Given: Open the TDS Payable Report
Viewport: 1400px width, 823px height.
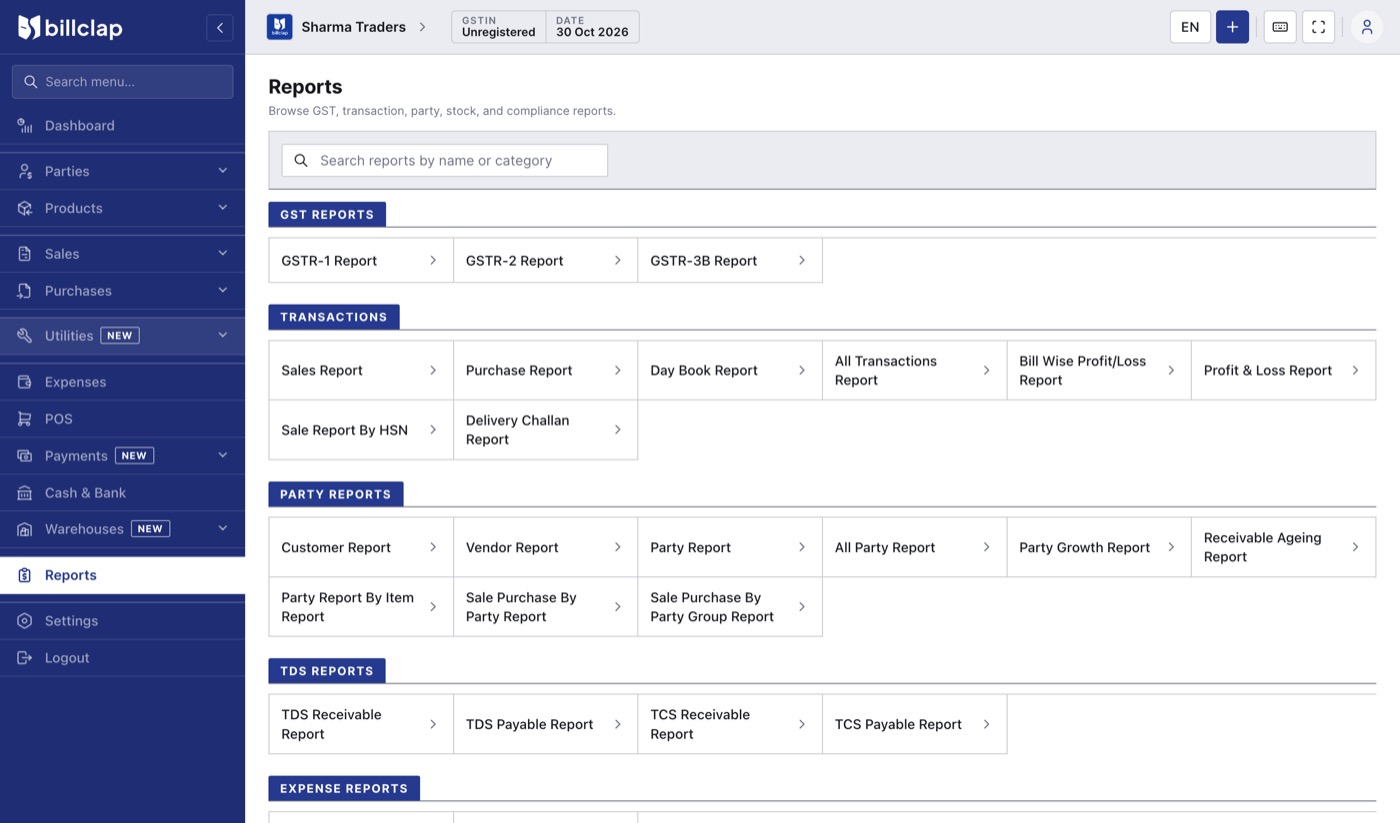Looking at the screenshot, I should [546, 724].
